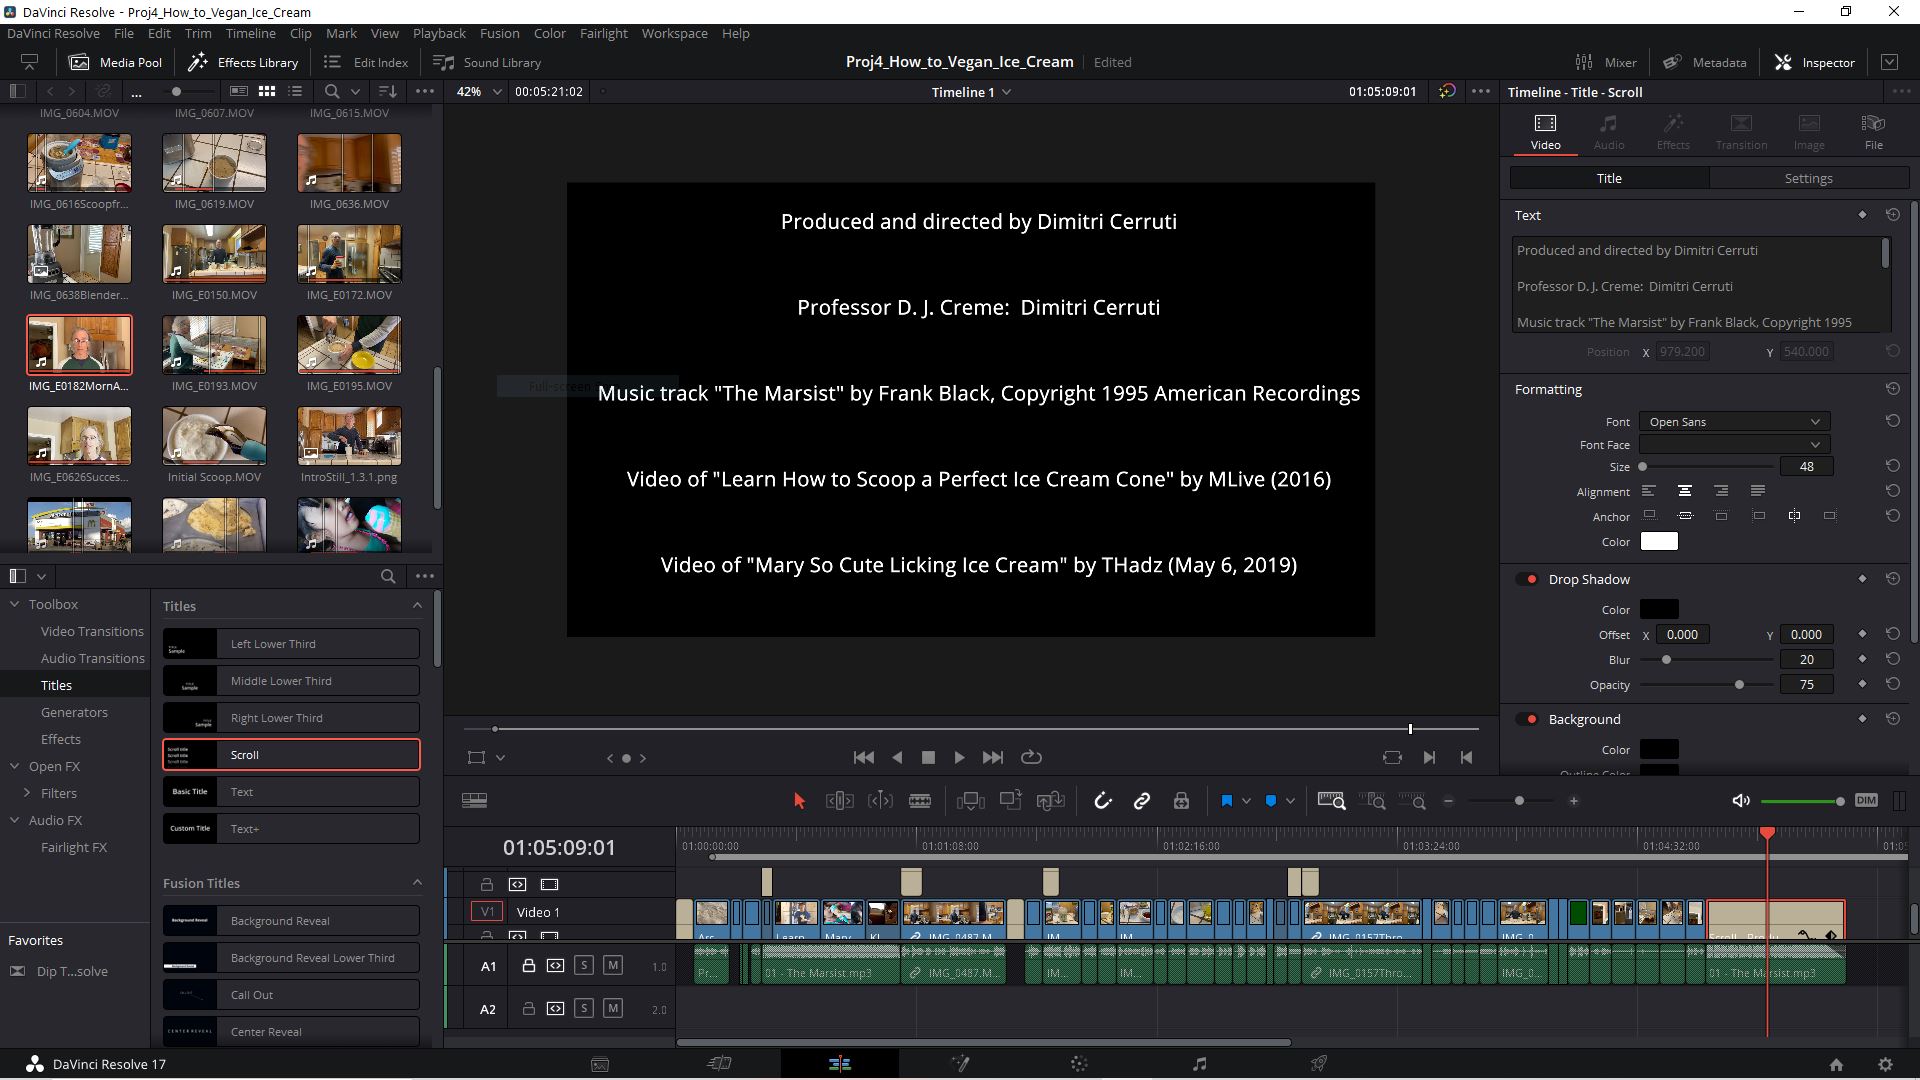This screenshot has height=1080, width=1920.
Task: Stop playback button
Action: point(928,758)
